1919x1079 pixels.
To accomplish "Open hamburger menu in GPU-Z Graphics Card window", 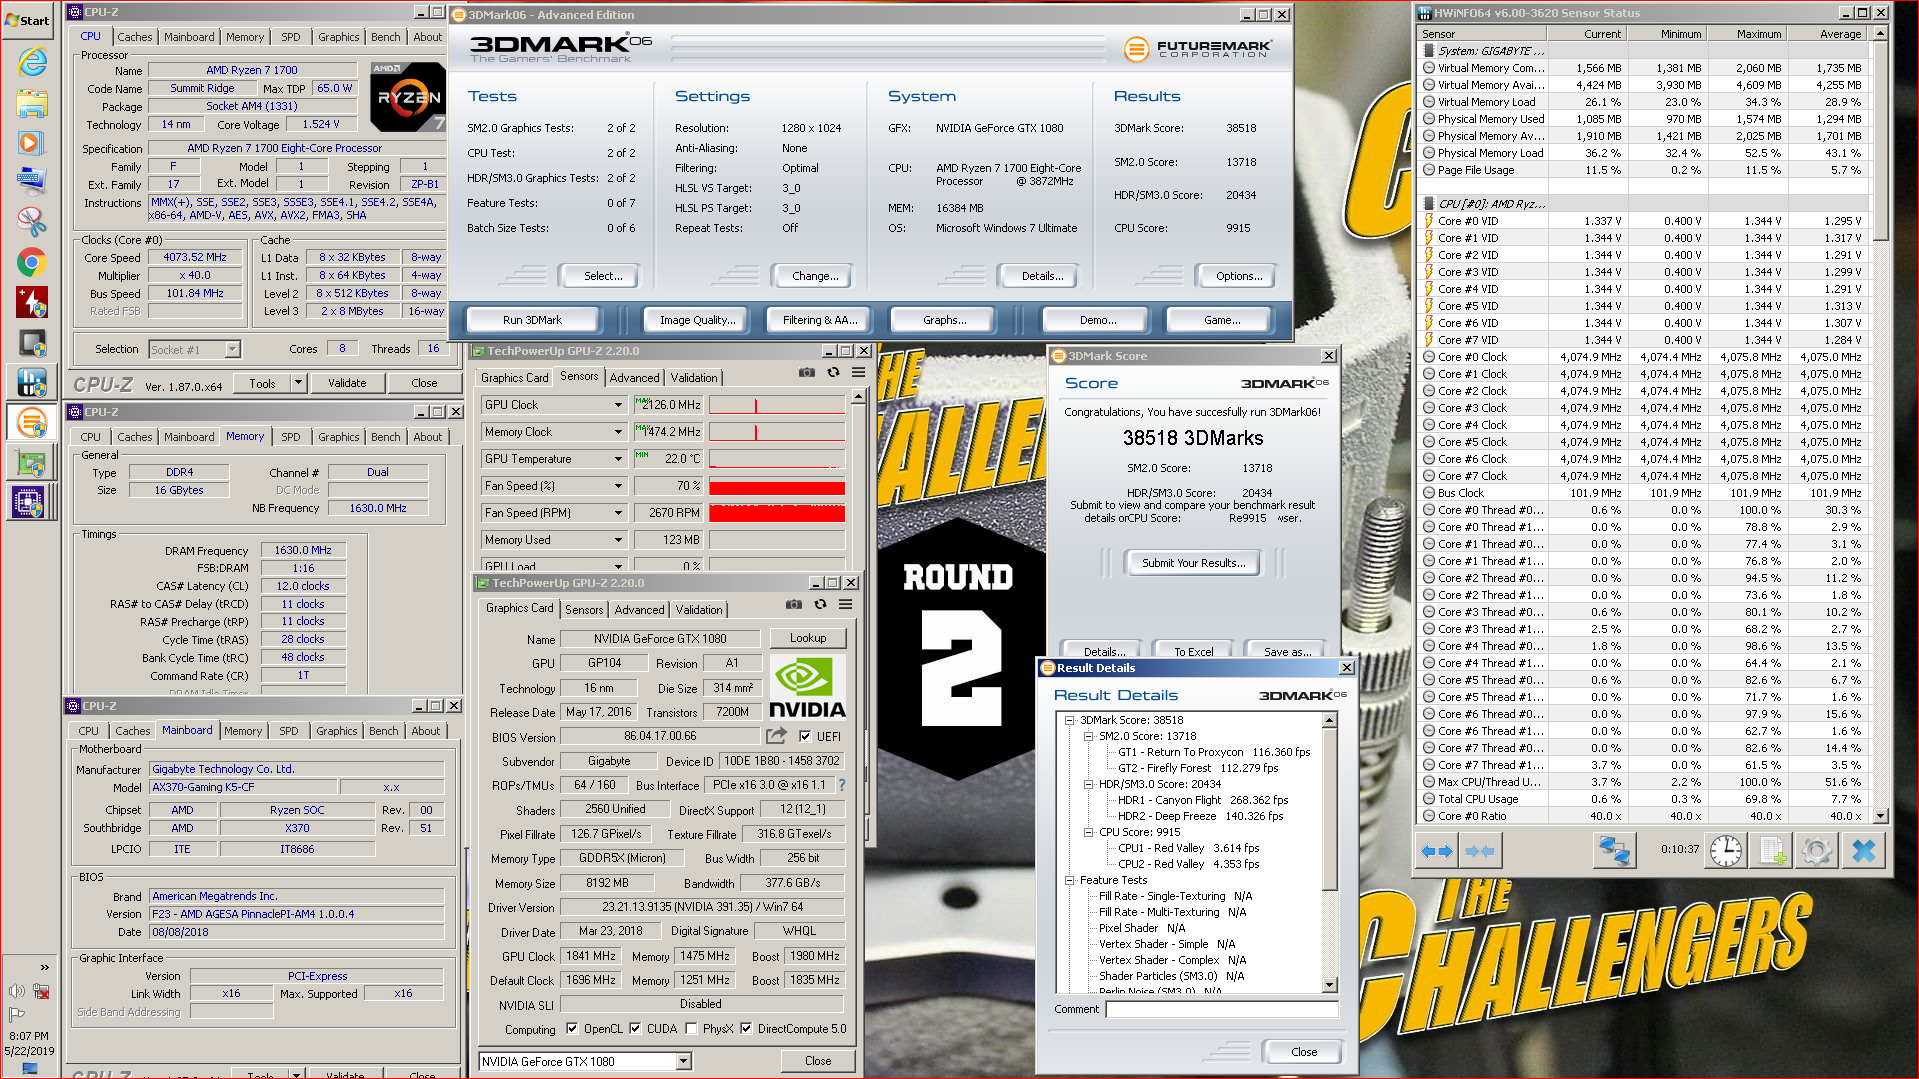I will point(845,604).
